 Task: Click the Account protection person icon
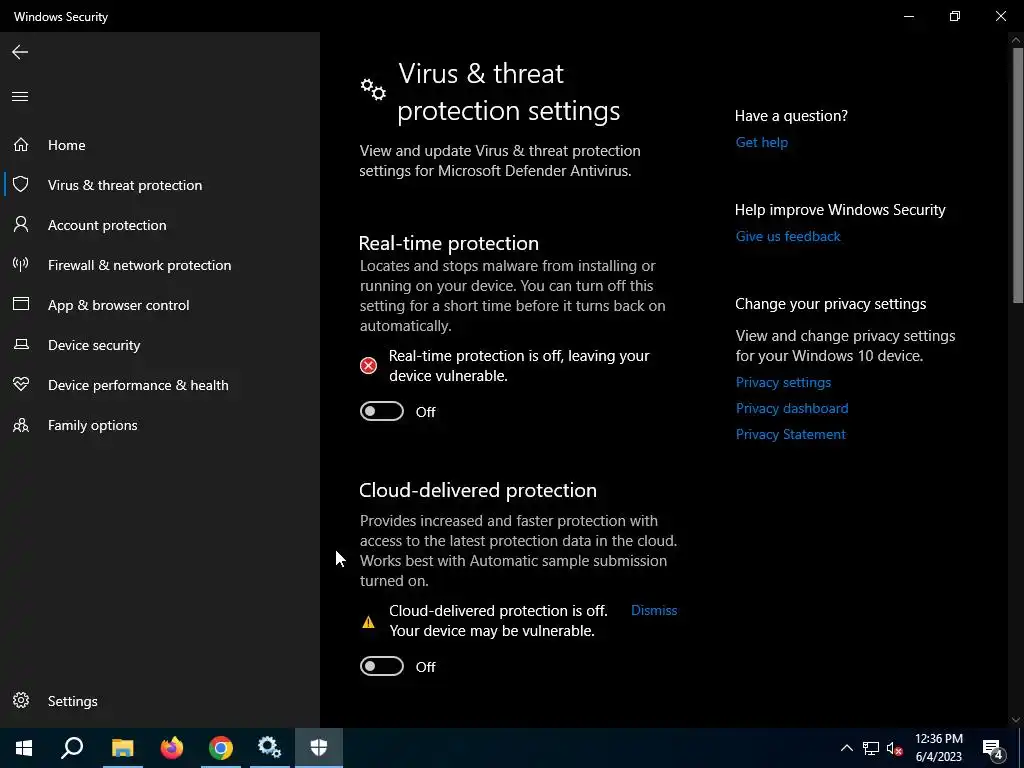pyautogui.click(x=21, y=225)
